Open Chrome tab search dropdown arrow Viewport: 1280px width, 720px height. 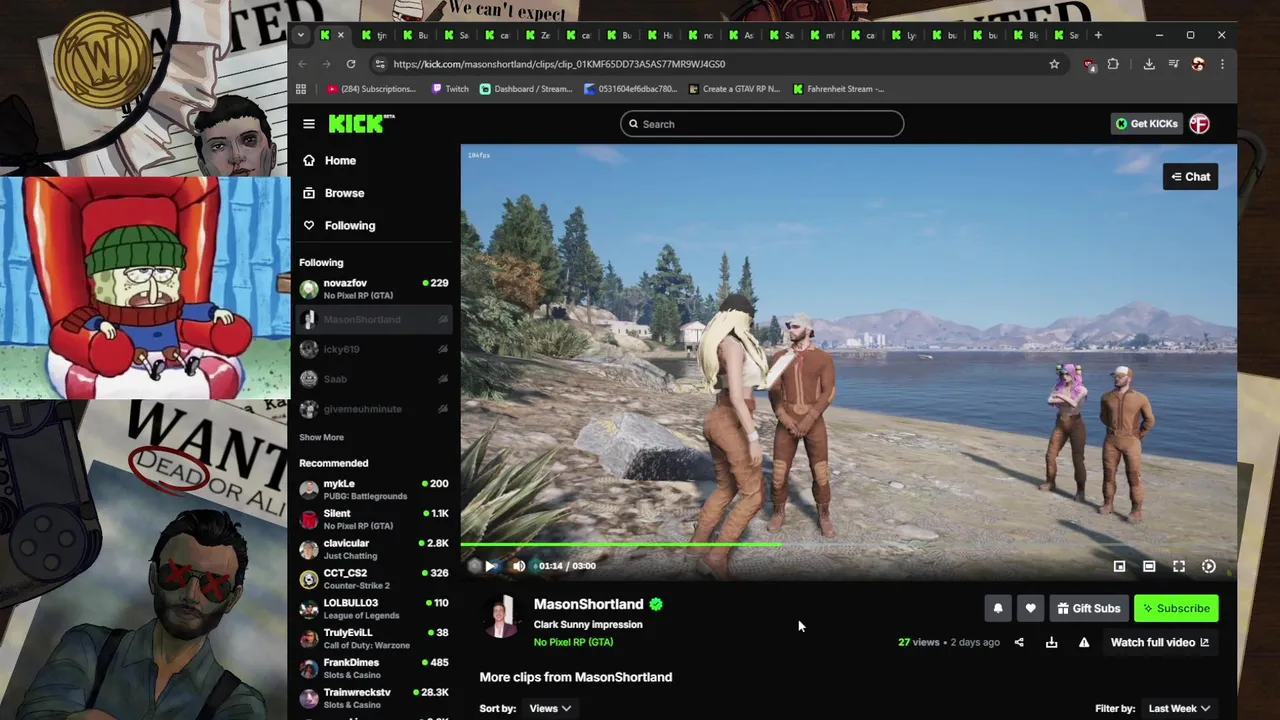pyautogui.click(x=300, y=35)
